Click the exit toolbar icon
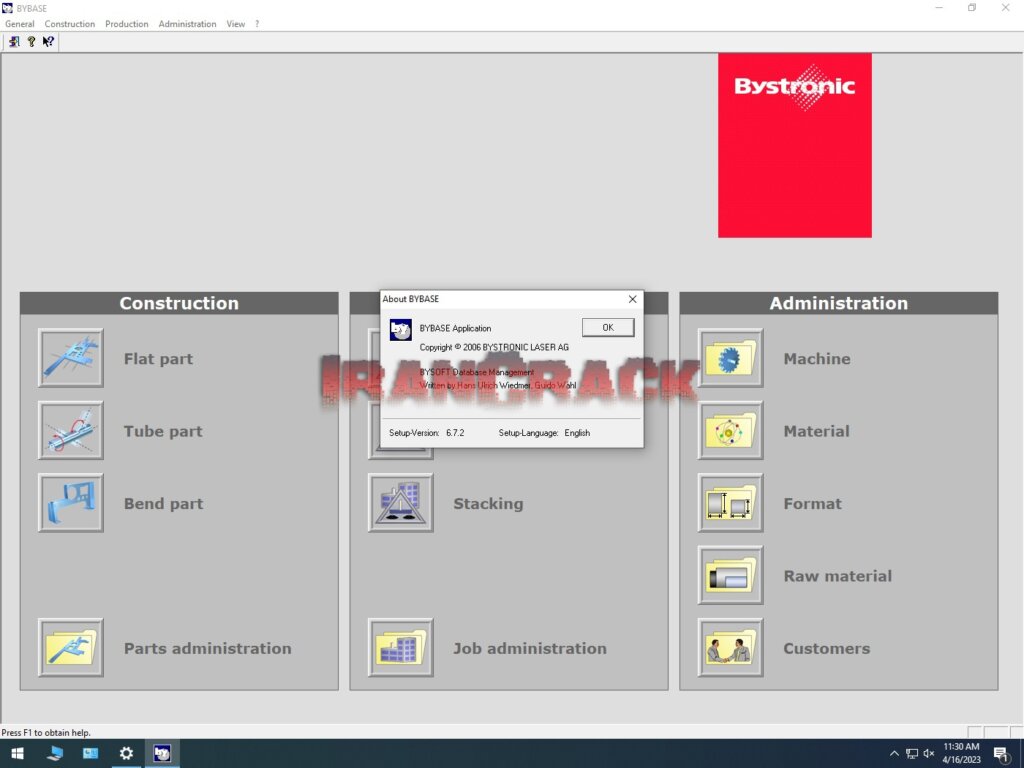The image size is (1024, 768). pos(13,41)
